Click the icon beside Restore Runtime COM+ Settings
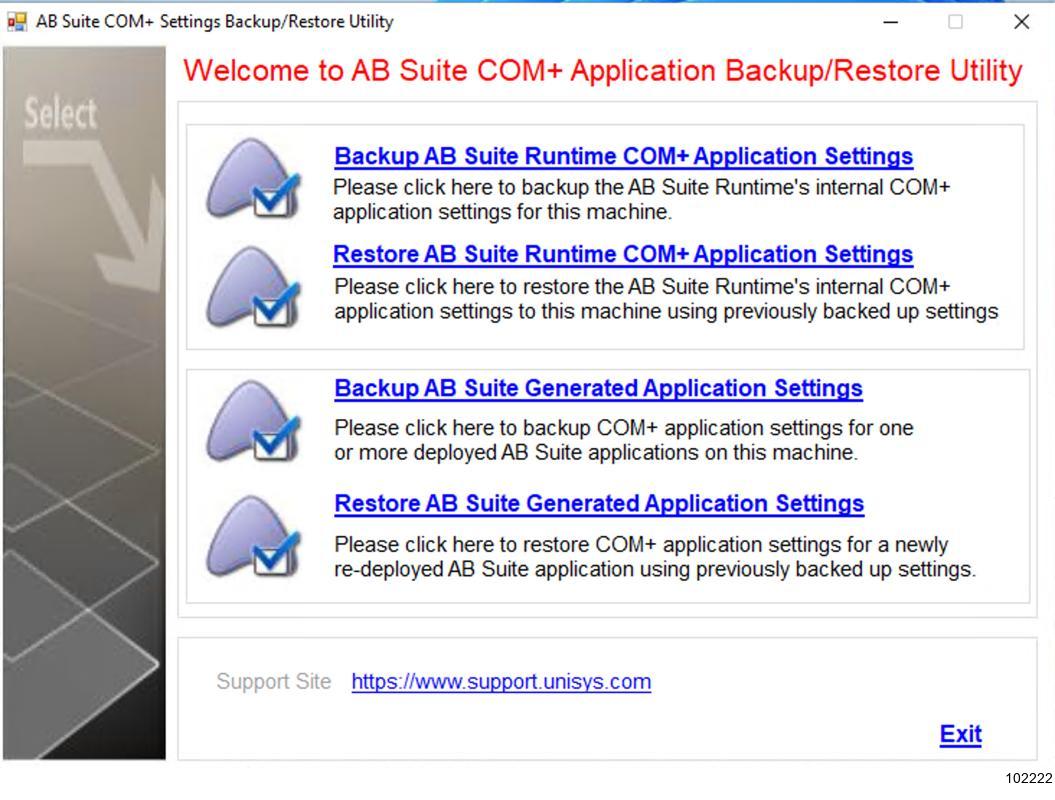The height and width of the screenshot is (800, 1055). click(254, 287)
